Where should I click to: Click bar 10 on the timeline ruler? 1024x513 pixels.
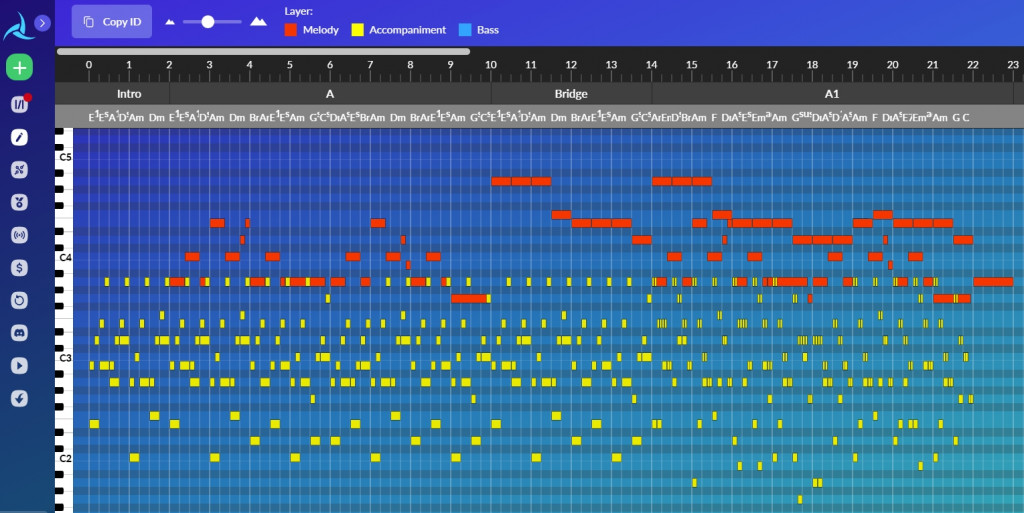pos(490,65)
